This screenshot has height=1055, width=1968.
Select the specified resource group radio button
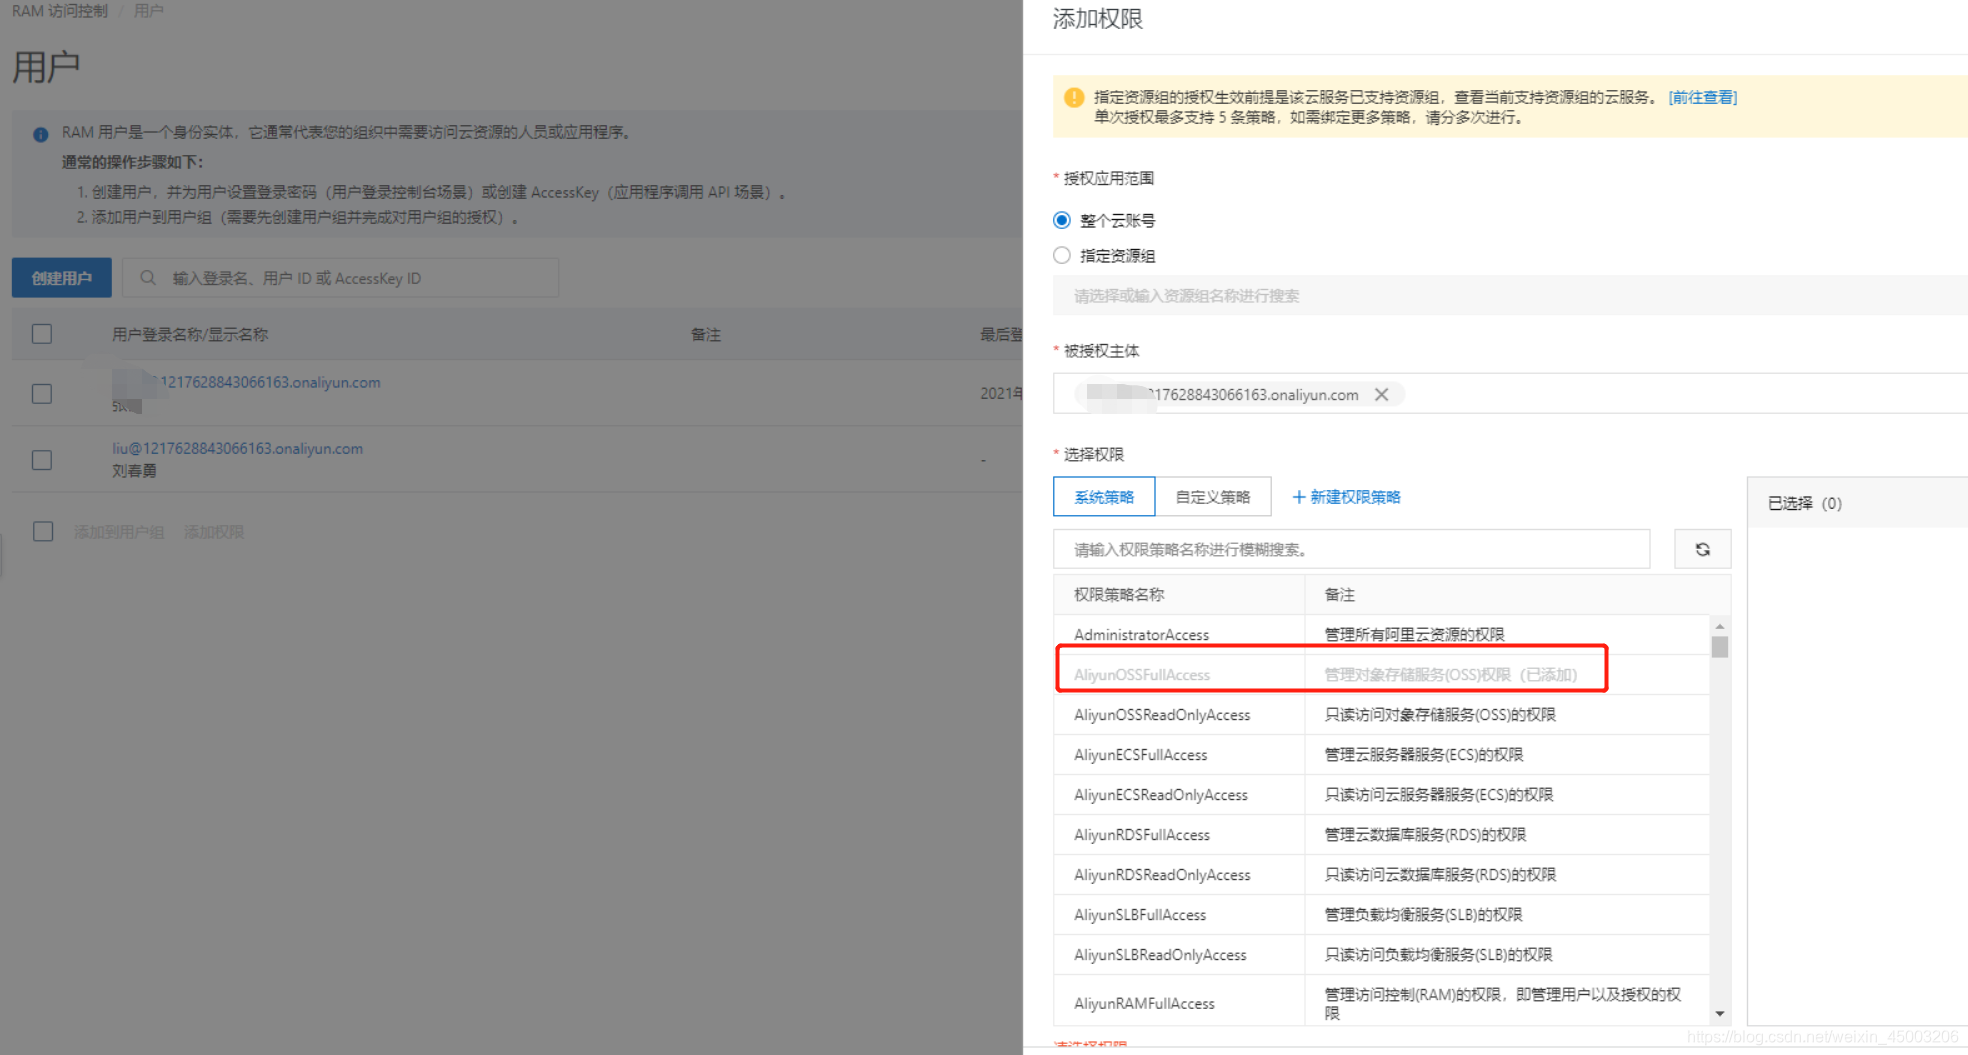click(1062, 255)
